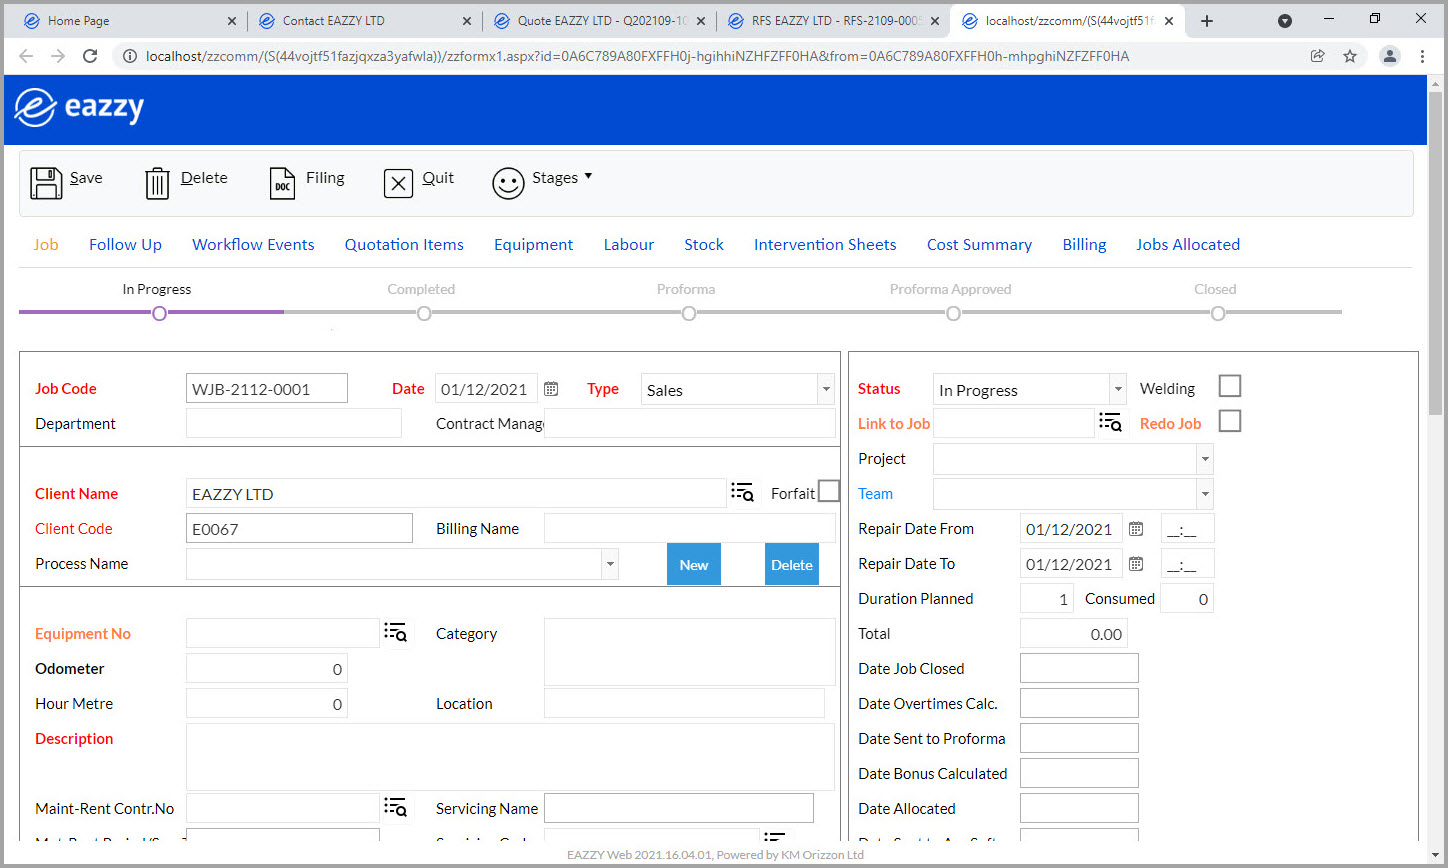The width and height of the screenshot is (1448, 868).
Task: Select the Job tab
Action: [46, 244]
